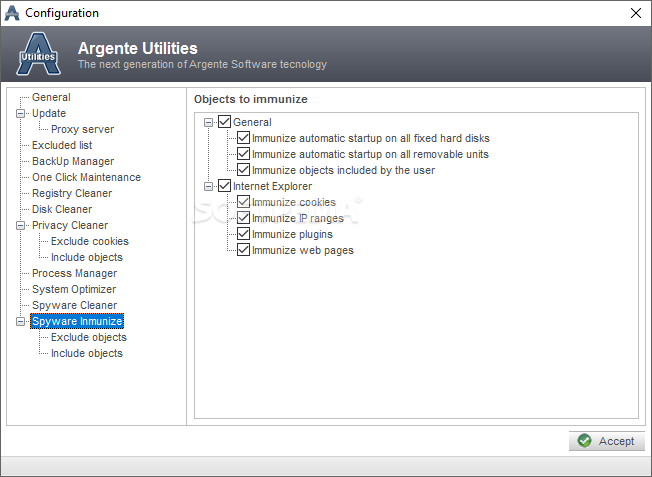This screenshot has height=477, width=652.
Task: Toggle the Internet Explorer group checkbox
Action: [x=225, y=186]
